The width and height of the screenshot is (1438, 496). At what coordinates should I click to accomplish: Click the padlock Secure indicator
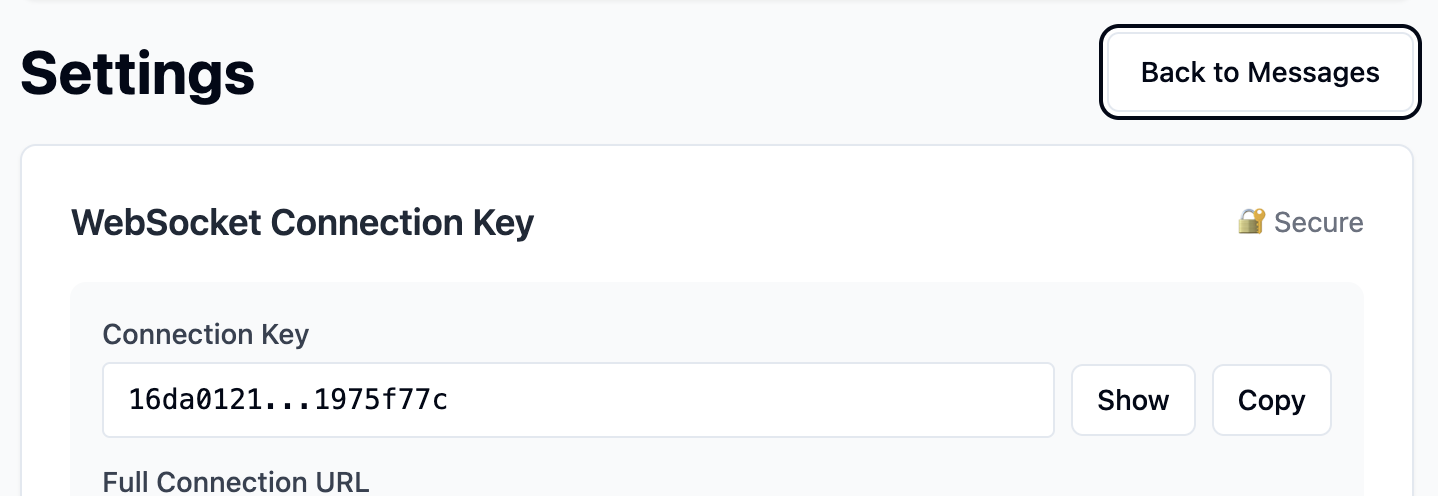pyautogui.click(x=1300, y=222)
